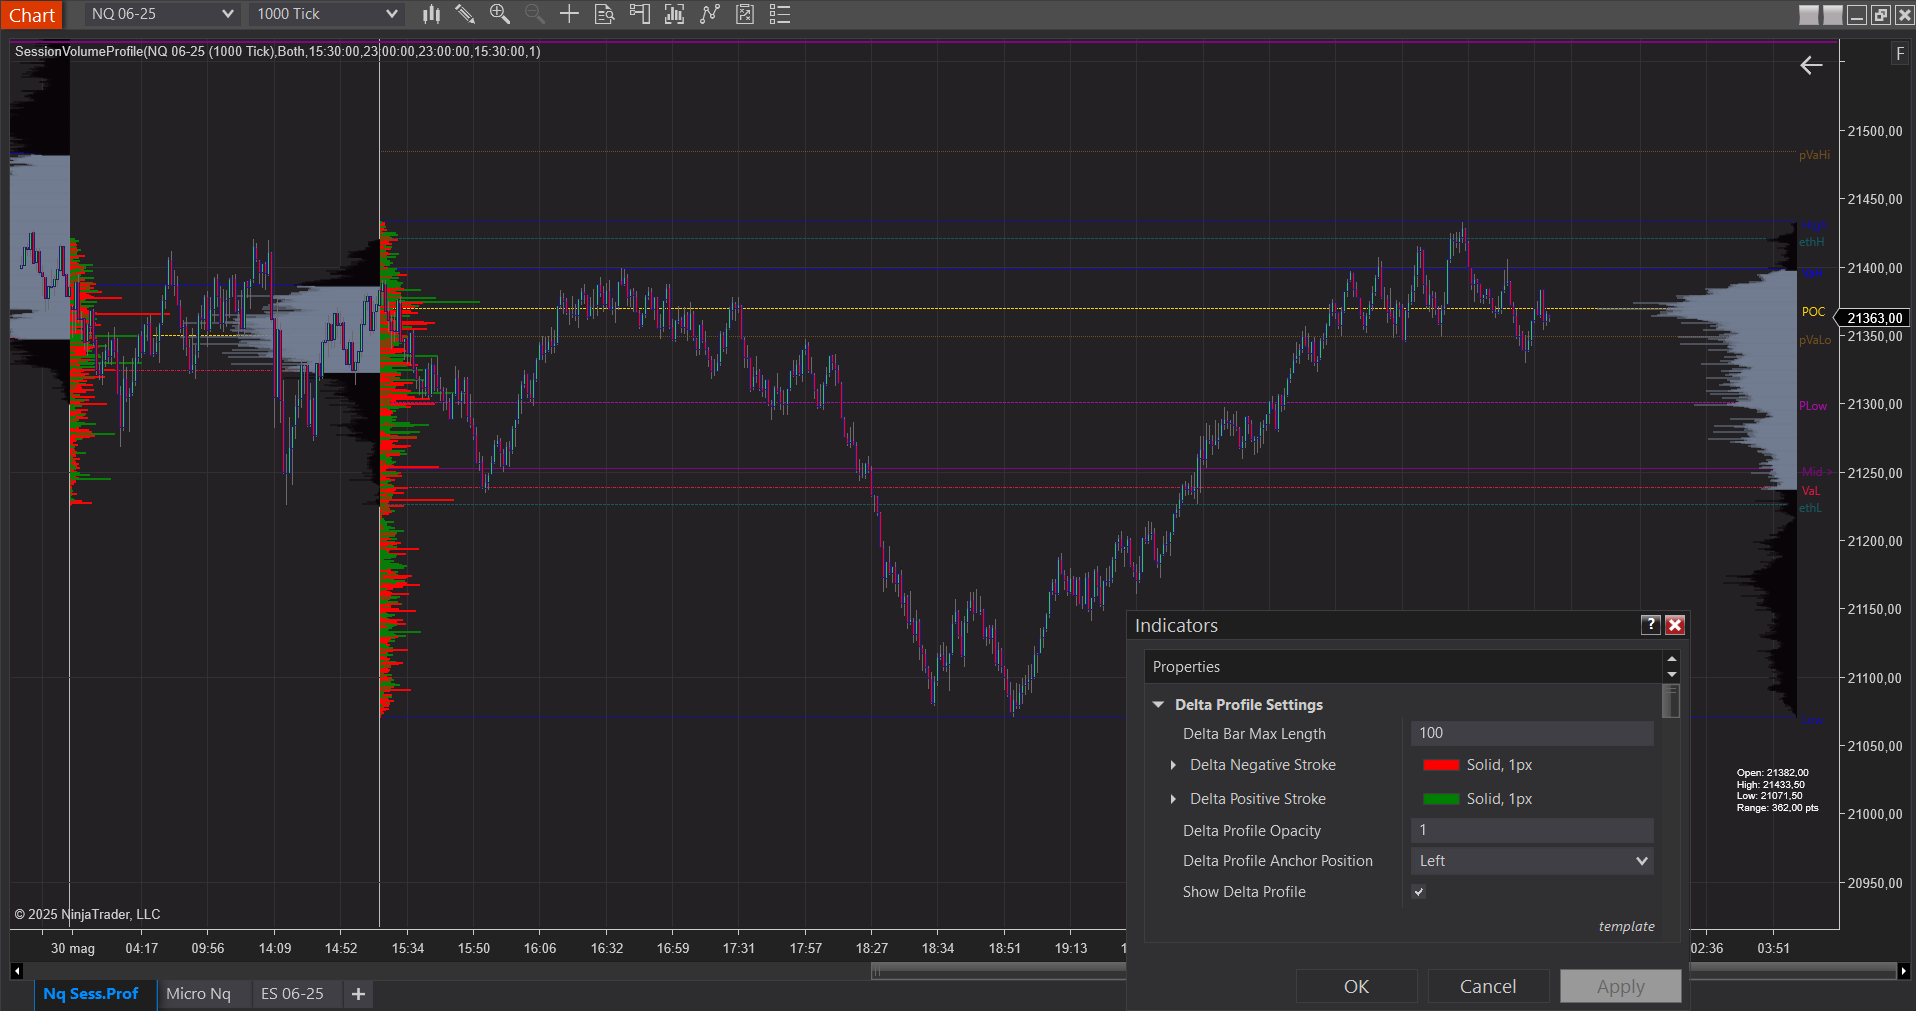Add a new chart tab with plus
The image size is (1916, 1011).
click(x=358, y=994)
